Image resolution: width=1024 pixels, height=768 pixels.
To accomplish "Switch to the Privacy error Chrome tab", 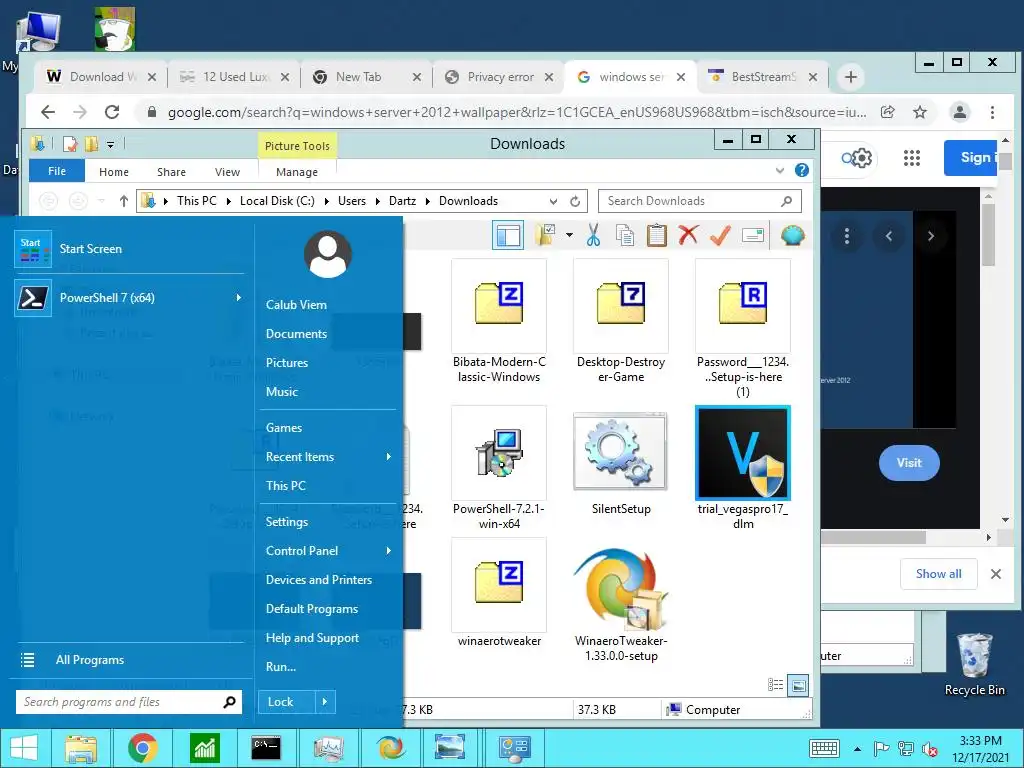I will tap(500, 77).
